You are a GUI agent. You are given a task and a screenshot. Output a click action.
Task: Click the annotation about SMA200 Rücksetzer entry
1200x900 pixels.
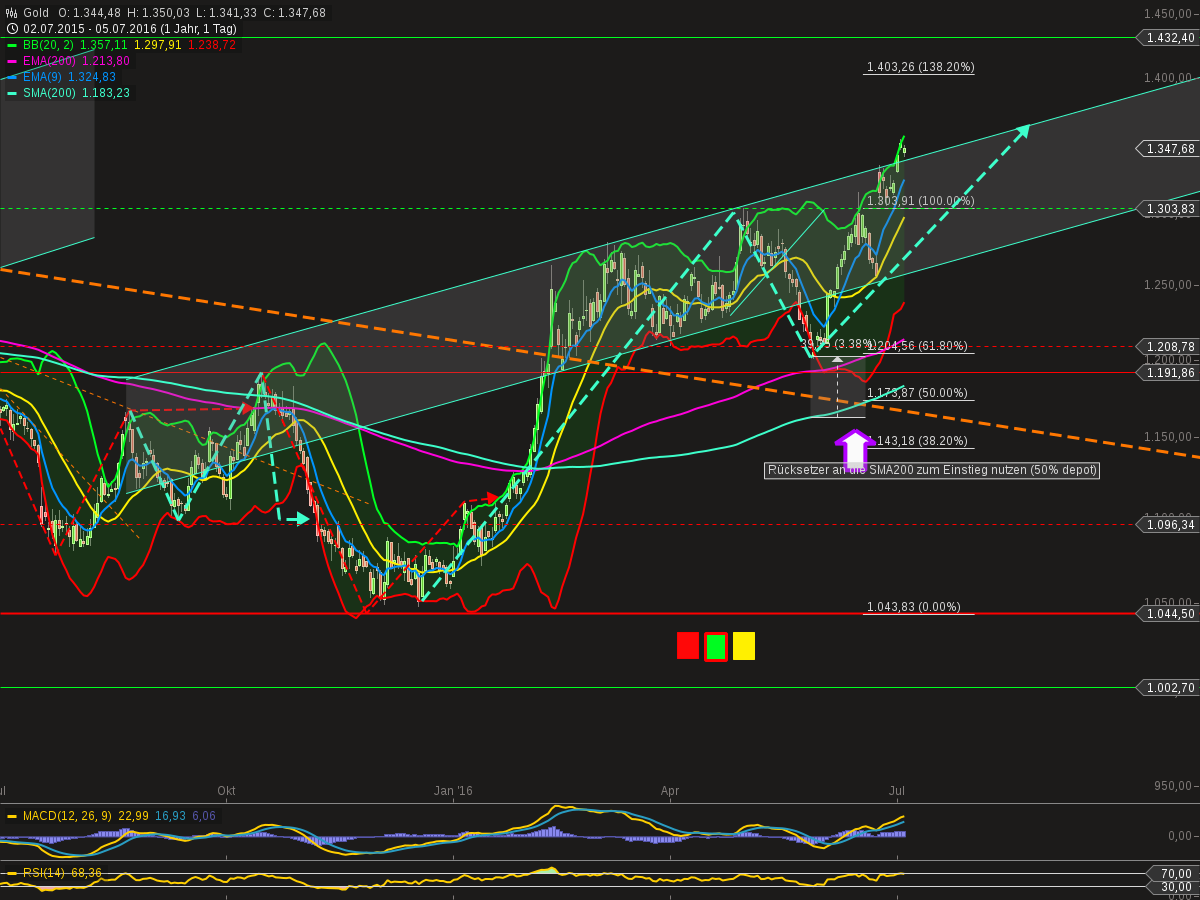pyautogui.click(x=931, y=470)
